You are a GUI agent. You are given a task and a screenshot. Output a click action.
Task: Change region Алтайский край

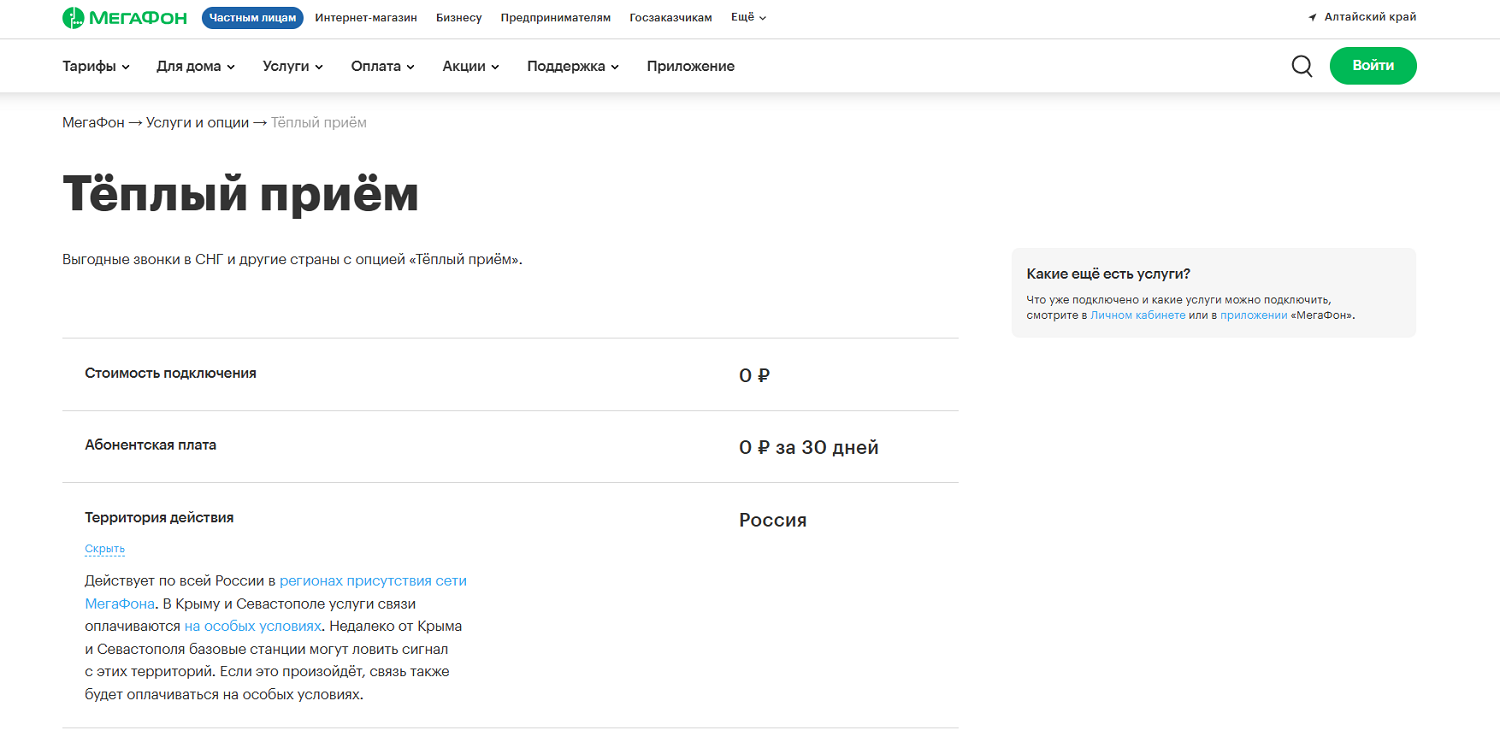[x=1370, y=17]
